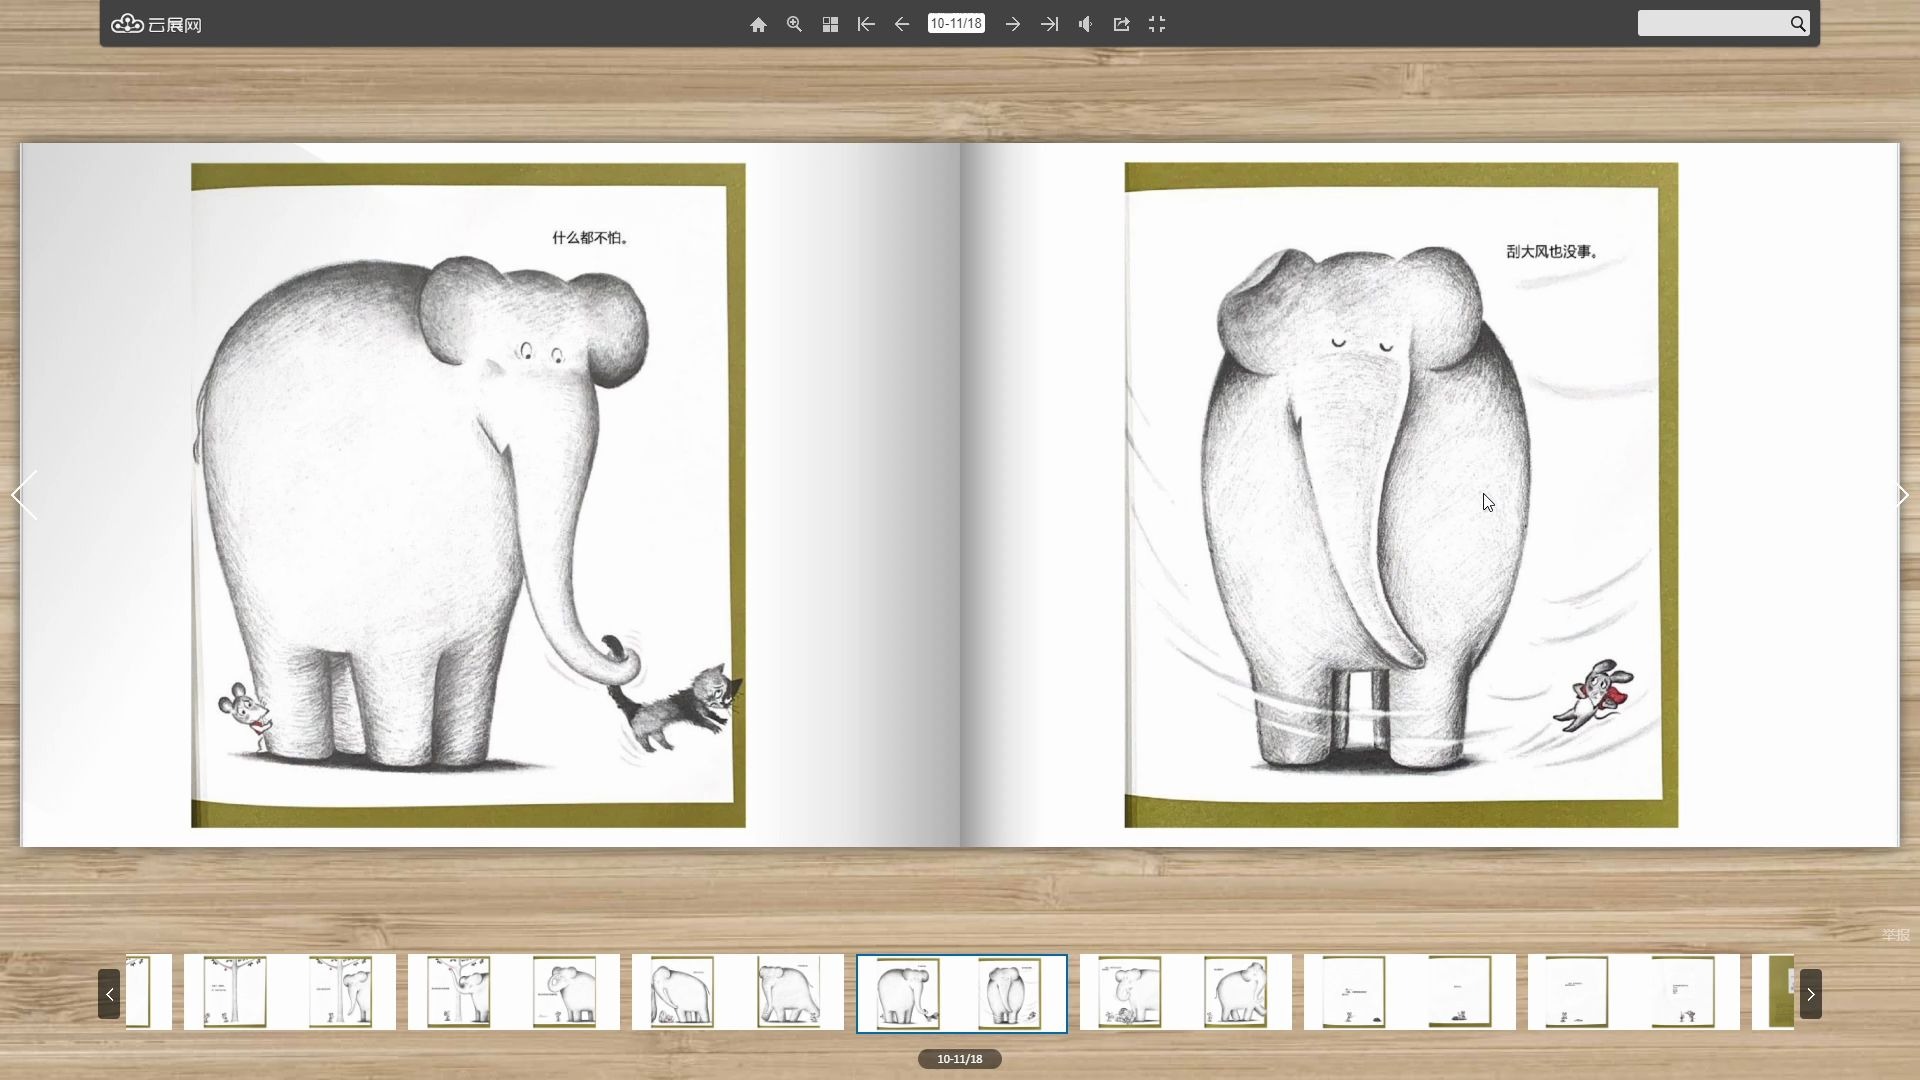Open thumbnail just after current spread
Screen dimensions: 1920x1080
pos(1186,992)
